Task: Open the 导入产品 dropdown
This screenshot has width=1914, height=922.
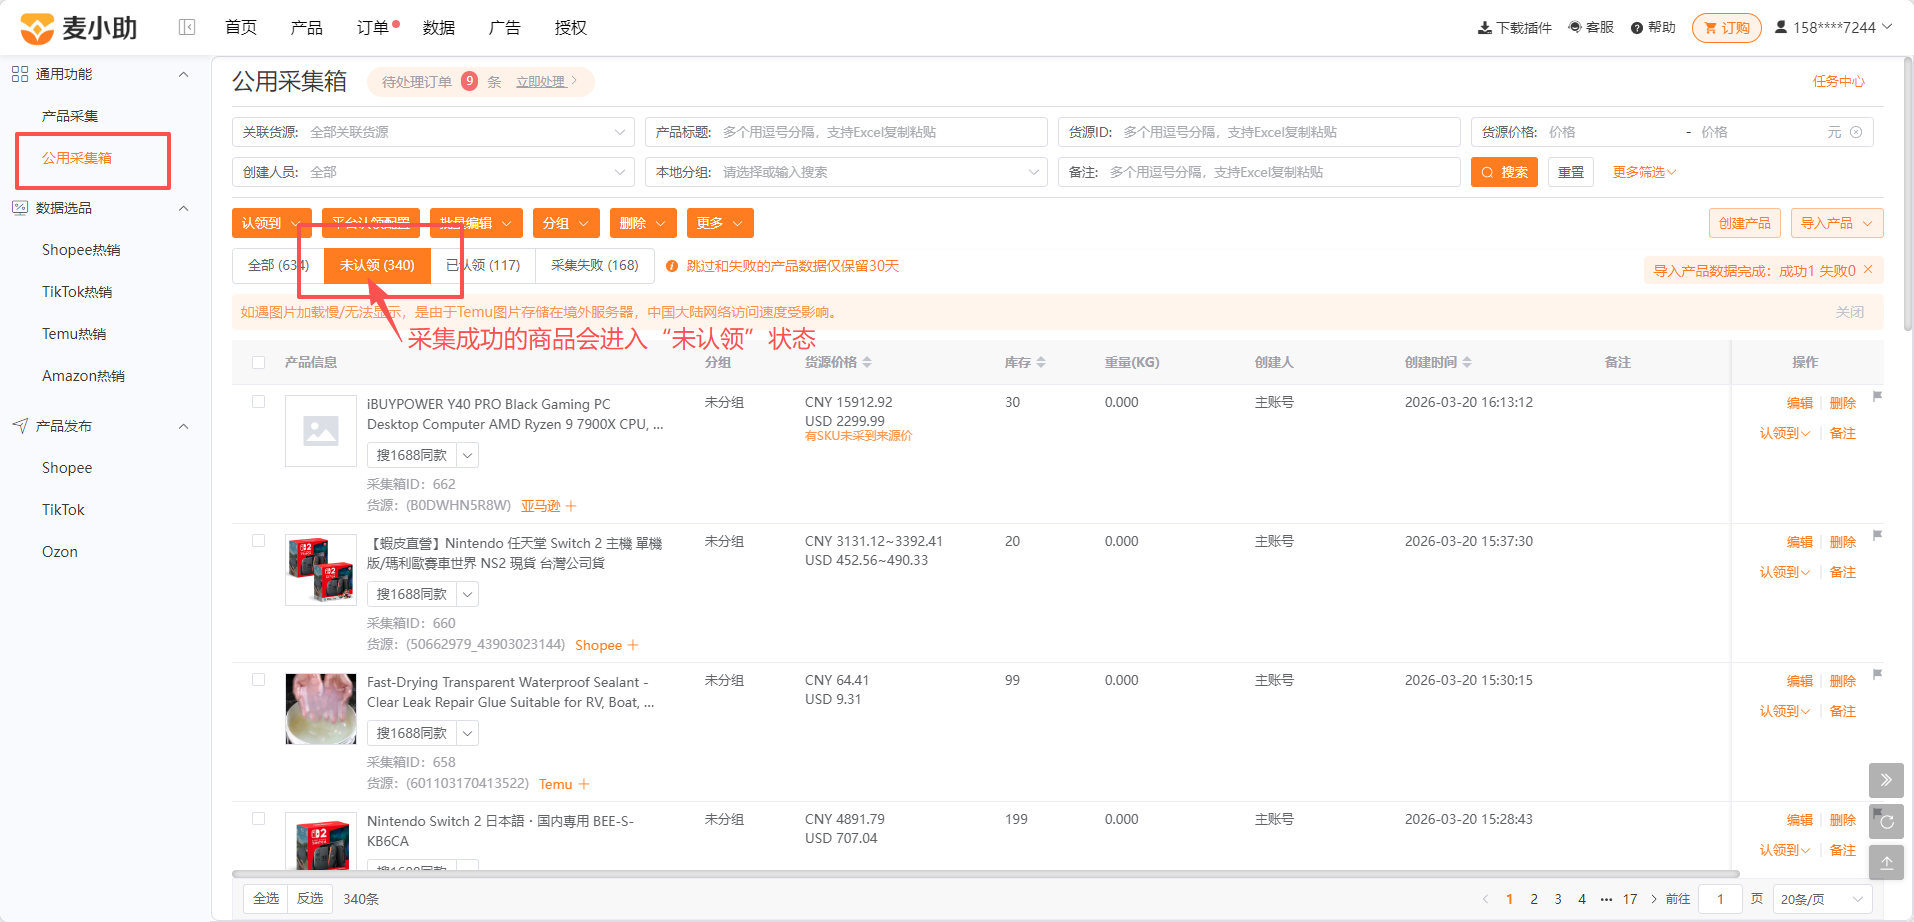Action: pyautogui.click(x=1837, y=223)
